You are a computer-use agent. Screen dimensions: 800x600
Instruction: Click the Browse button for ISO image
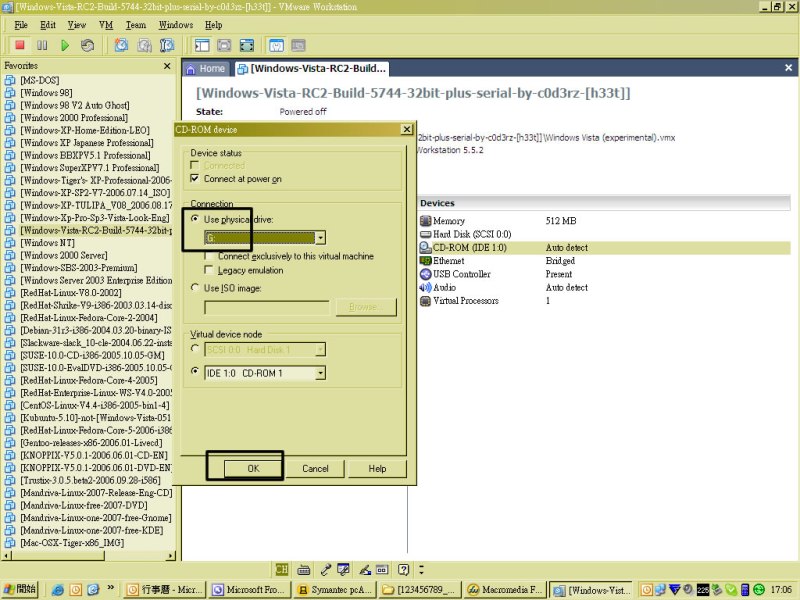coord(366,307)
